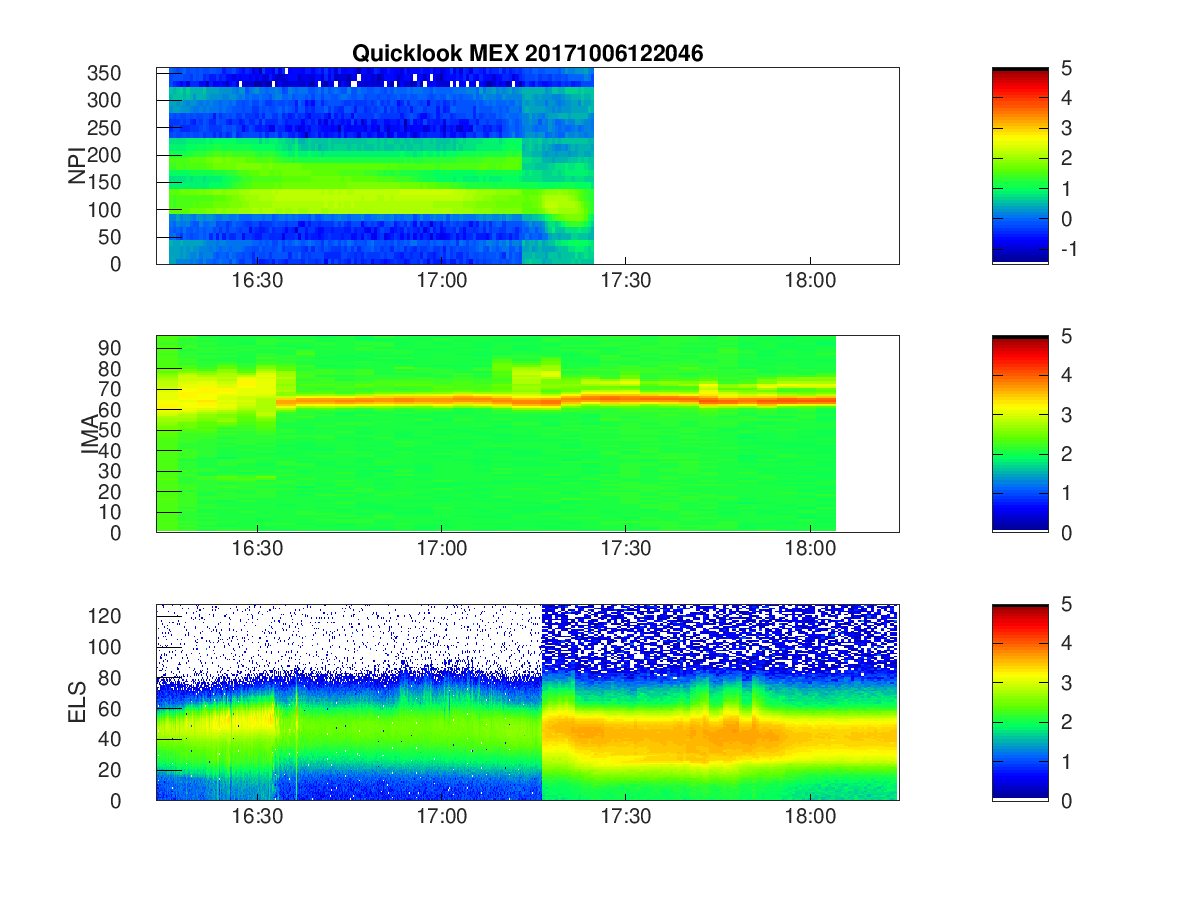
Task: Select the IMA y-axis label
Action: coord(91,434)
